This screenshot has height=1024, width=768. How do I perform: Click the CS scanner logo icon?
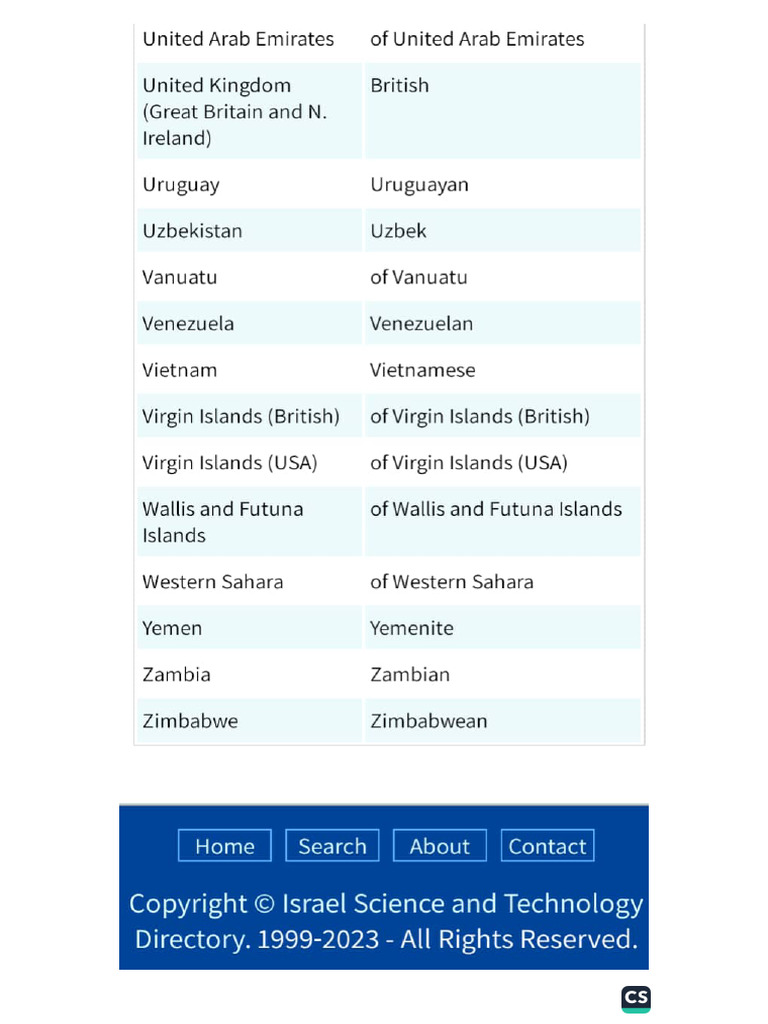tap(636, 998)
